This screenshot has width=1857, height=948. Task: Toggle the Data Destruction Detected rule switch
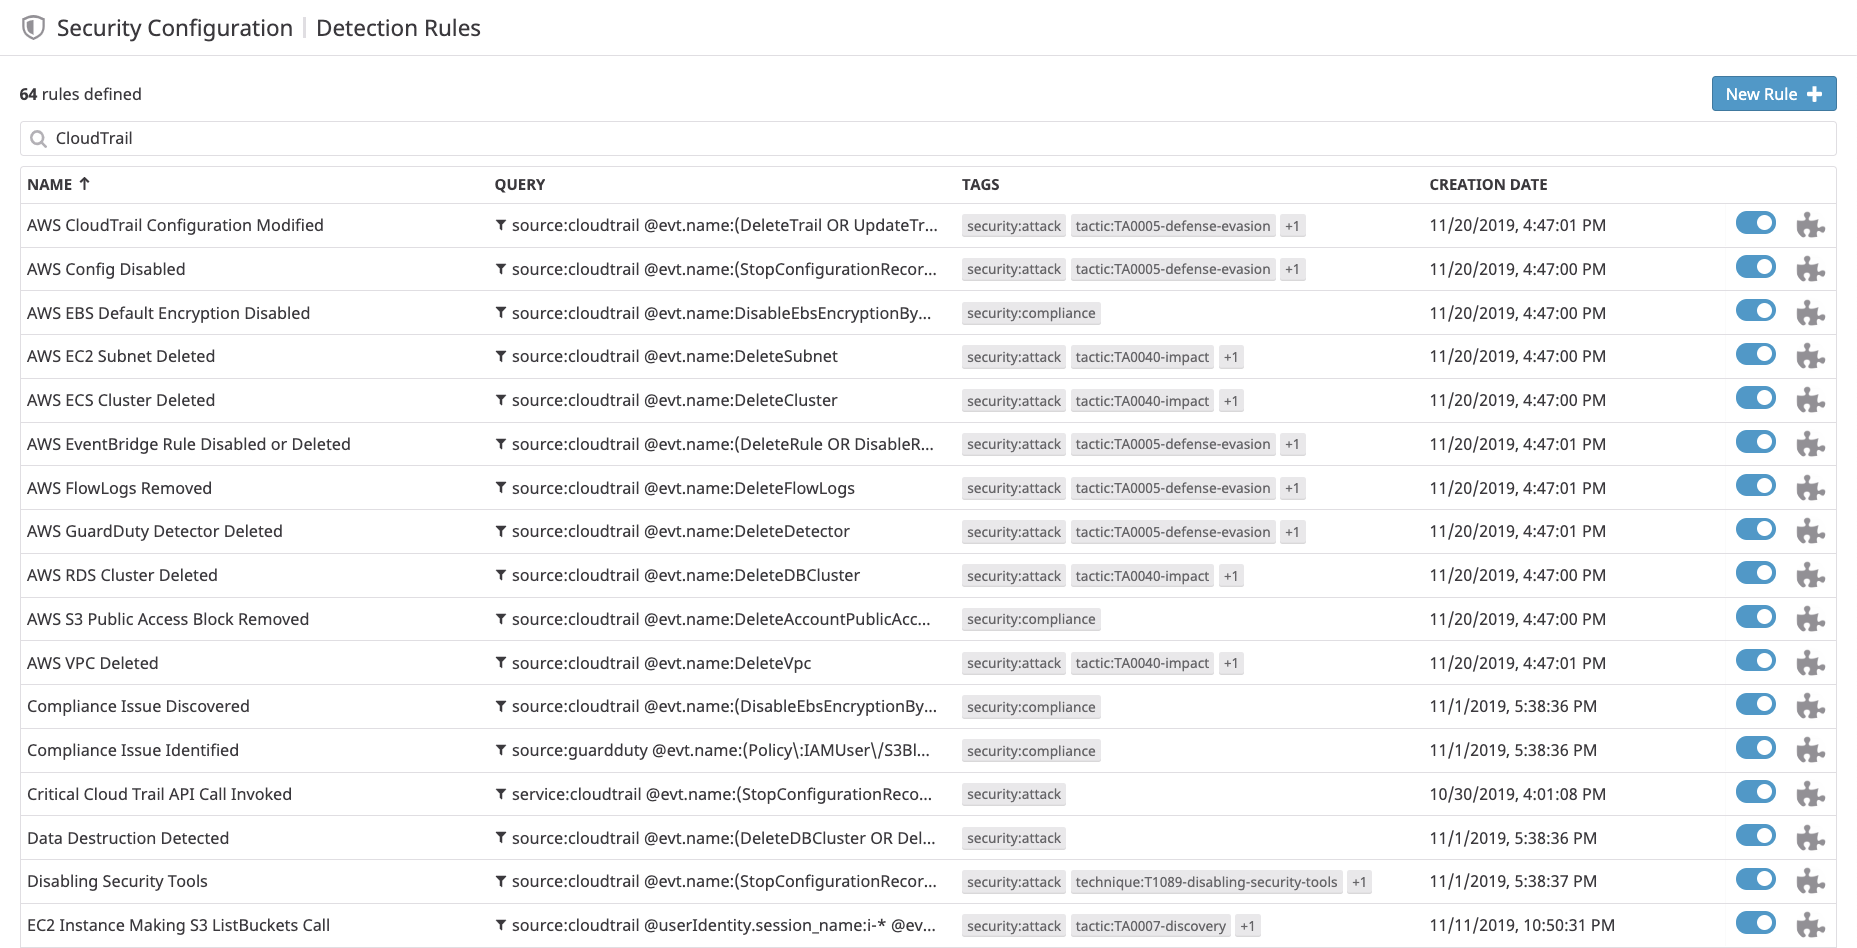click(1755, 836)
